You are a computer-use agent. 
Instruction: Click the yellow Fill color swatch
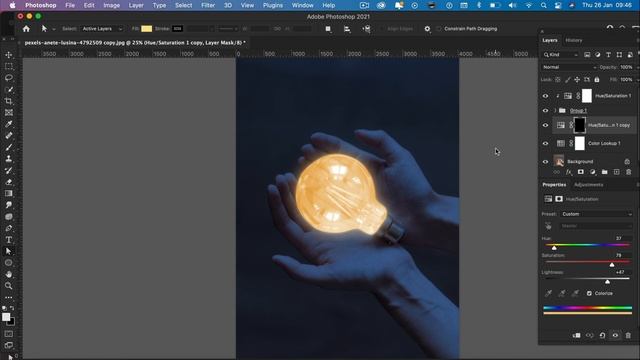pos(147,29)
